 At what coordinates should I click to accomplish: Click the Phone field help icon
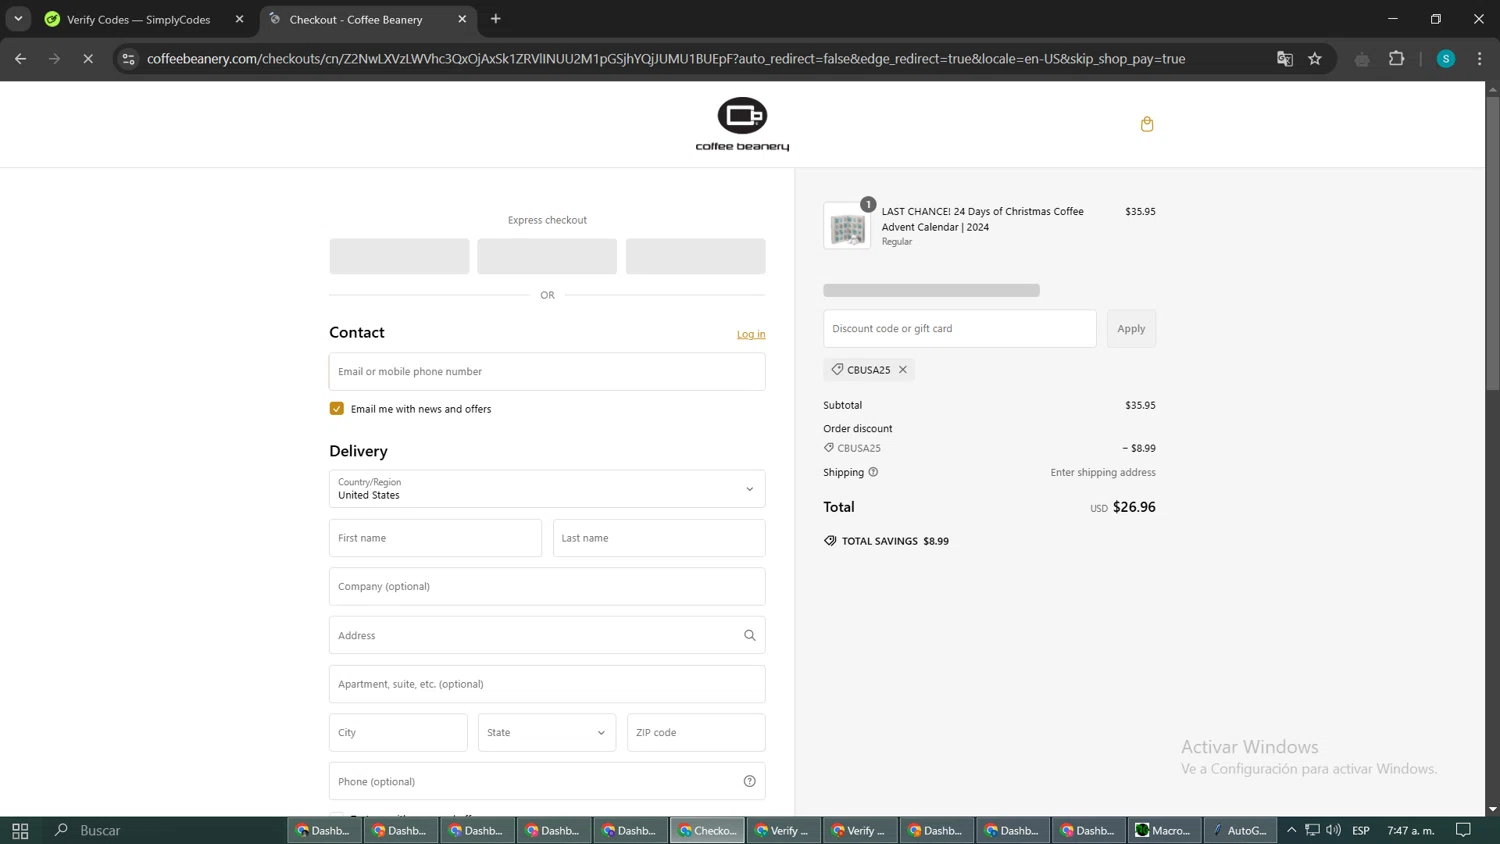[750, 781]
